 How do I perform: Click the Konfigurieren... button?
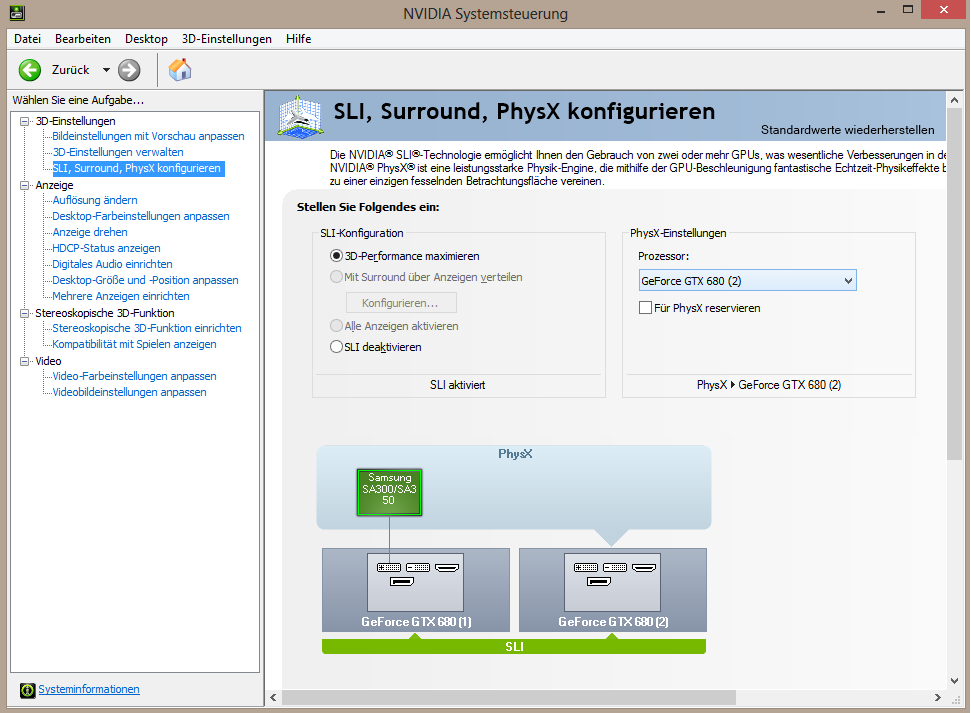(401, 303)
